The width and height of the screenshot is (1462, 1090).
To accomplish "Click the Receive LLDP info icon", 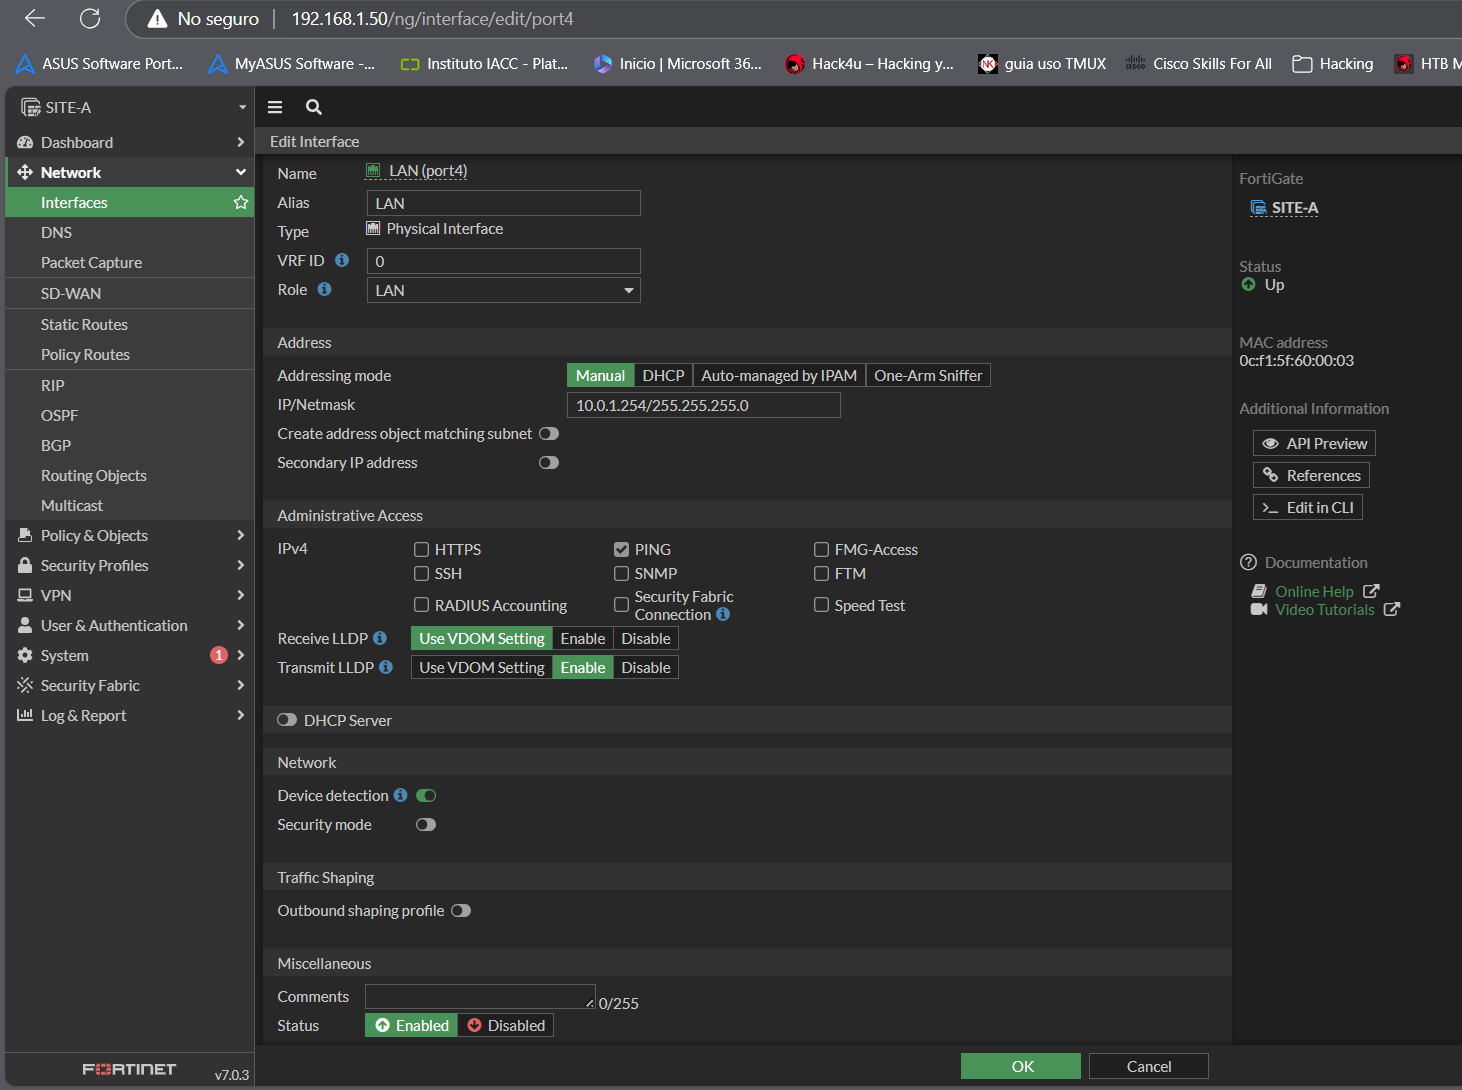I will coord(380,638).
